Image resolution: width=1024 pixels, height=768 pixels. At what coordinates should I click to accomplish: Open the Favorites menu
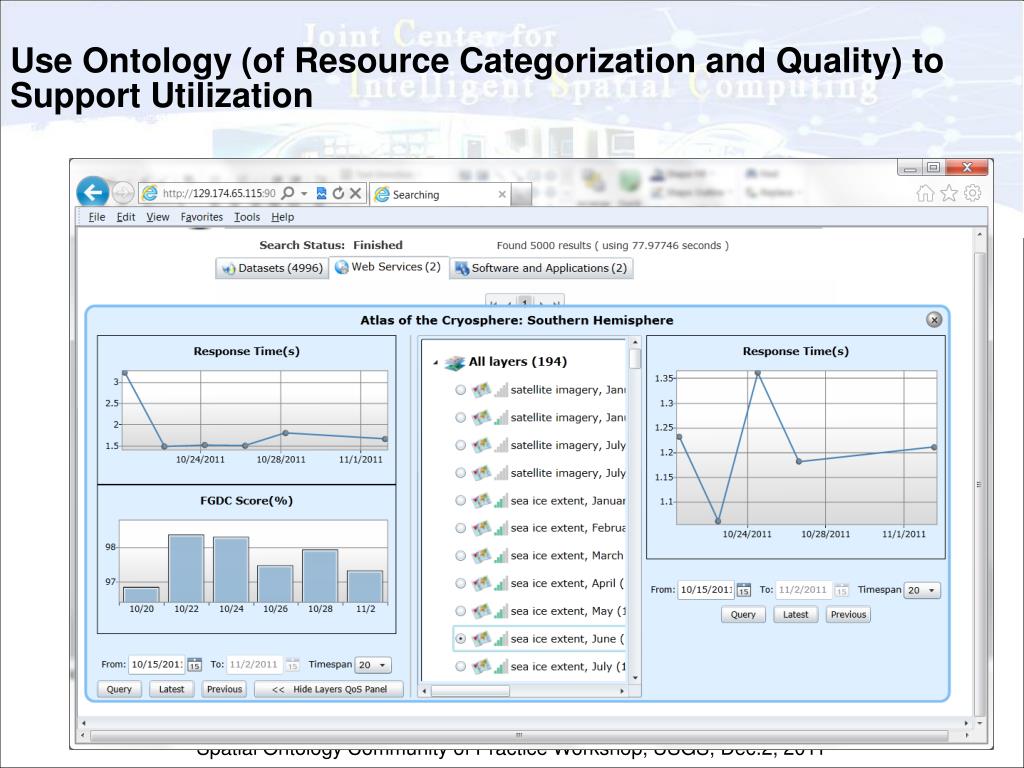(202, 217)
